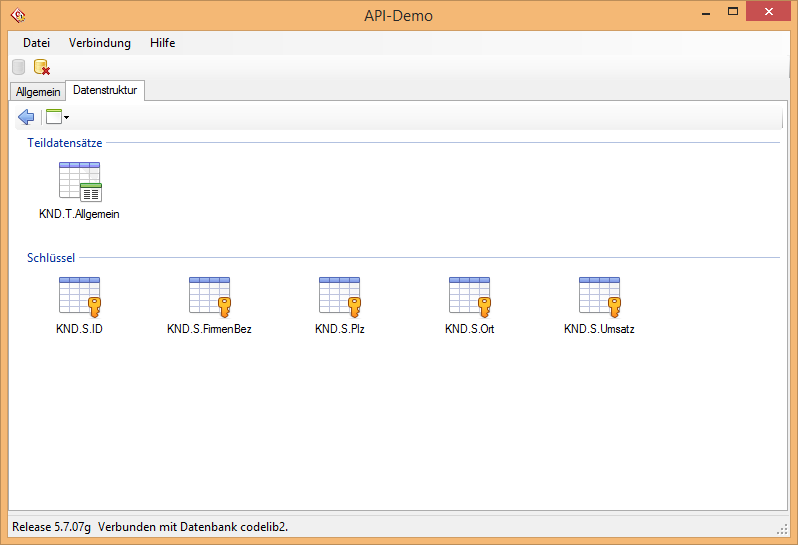Screen dimensions: 798x545
Task: Click the Schlüssel group header
Action: tap(51, 258)
